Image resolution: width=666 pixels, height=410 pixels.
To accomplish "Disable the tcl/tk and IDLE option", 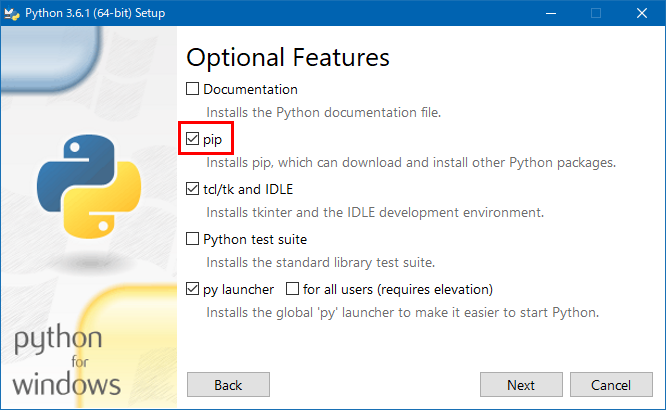I will [193, 189].
